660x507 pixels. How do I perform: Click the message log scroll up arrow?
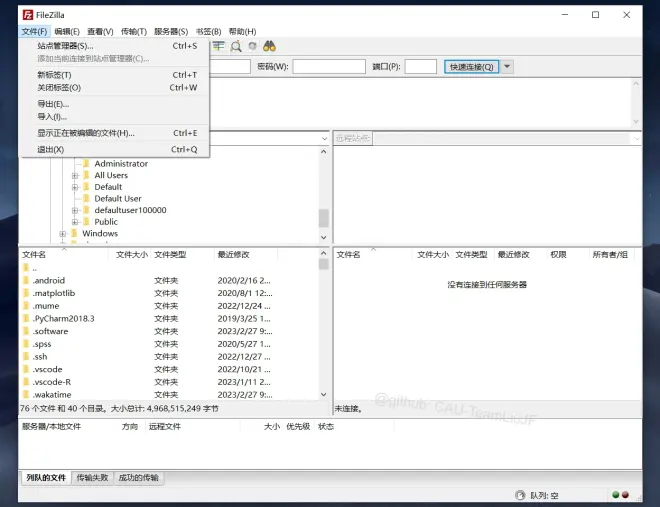click(x=636, y=84)
